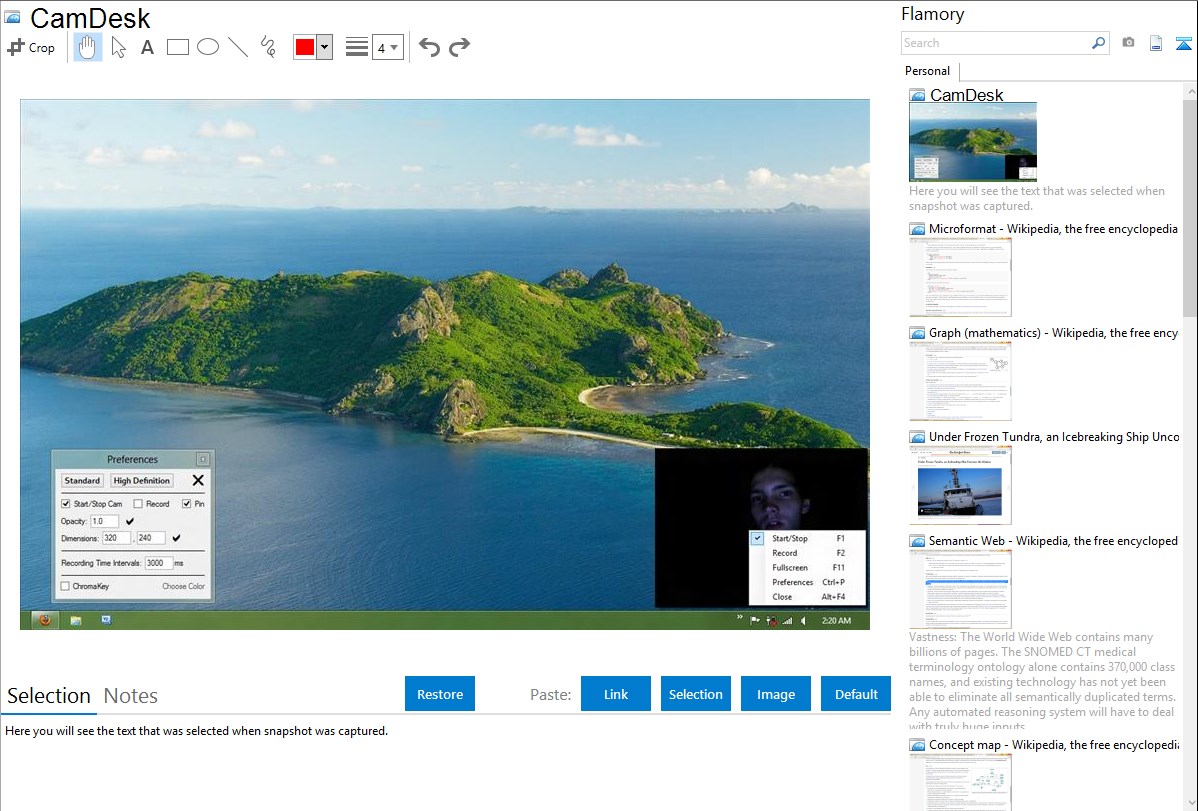Click the Recording Time Intervals field showing 3000
This screenshot has width=1198, height=811.
[x=157, y=563]
